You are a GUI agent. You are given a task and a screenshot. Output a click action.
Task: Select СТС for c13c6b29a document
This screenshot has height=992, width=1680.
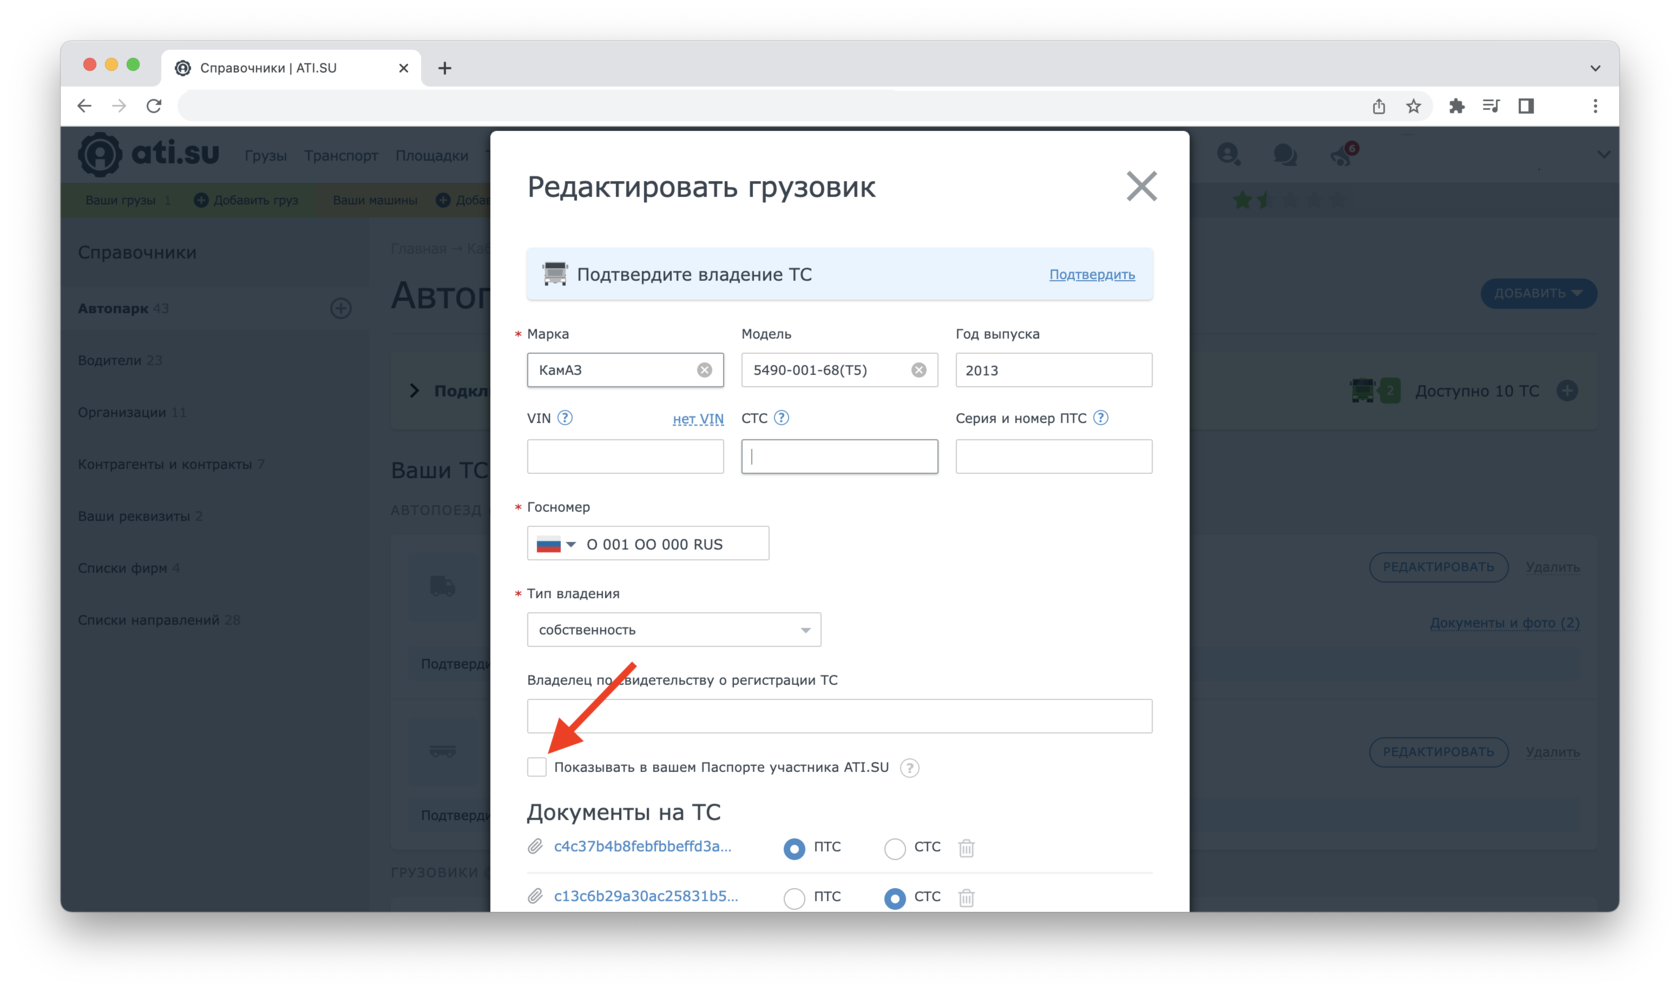[x=895, y=897]
